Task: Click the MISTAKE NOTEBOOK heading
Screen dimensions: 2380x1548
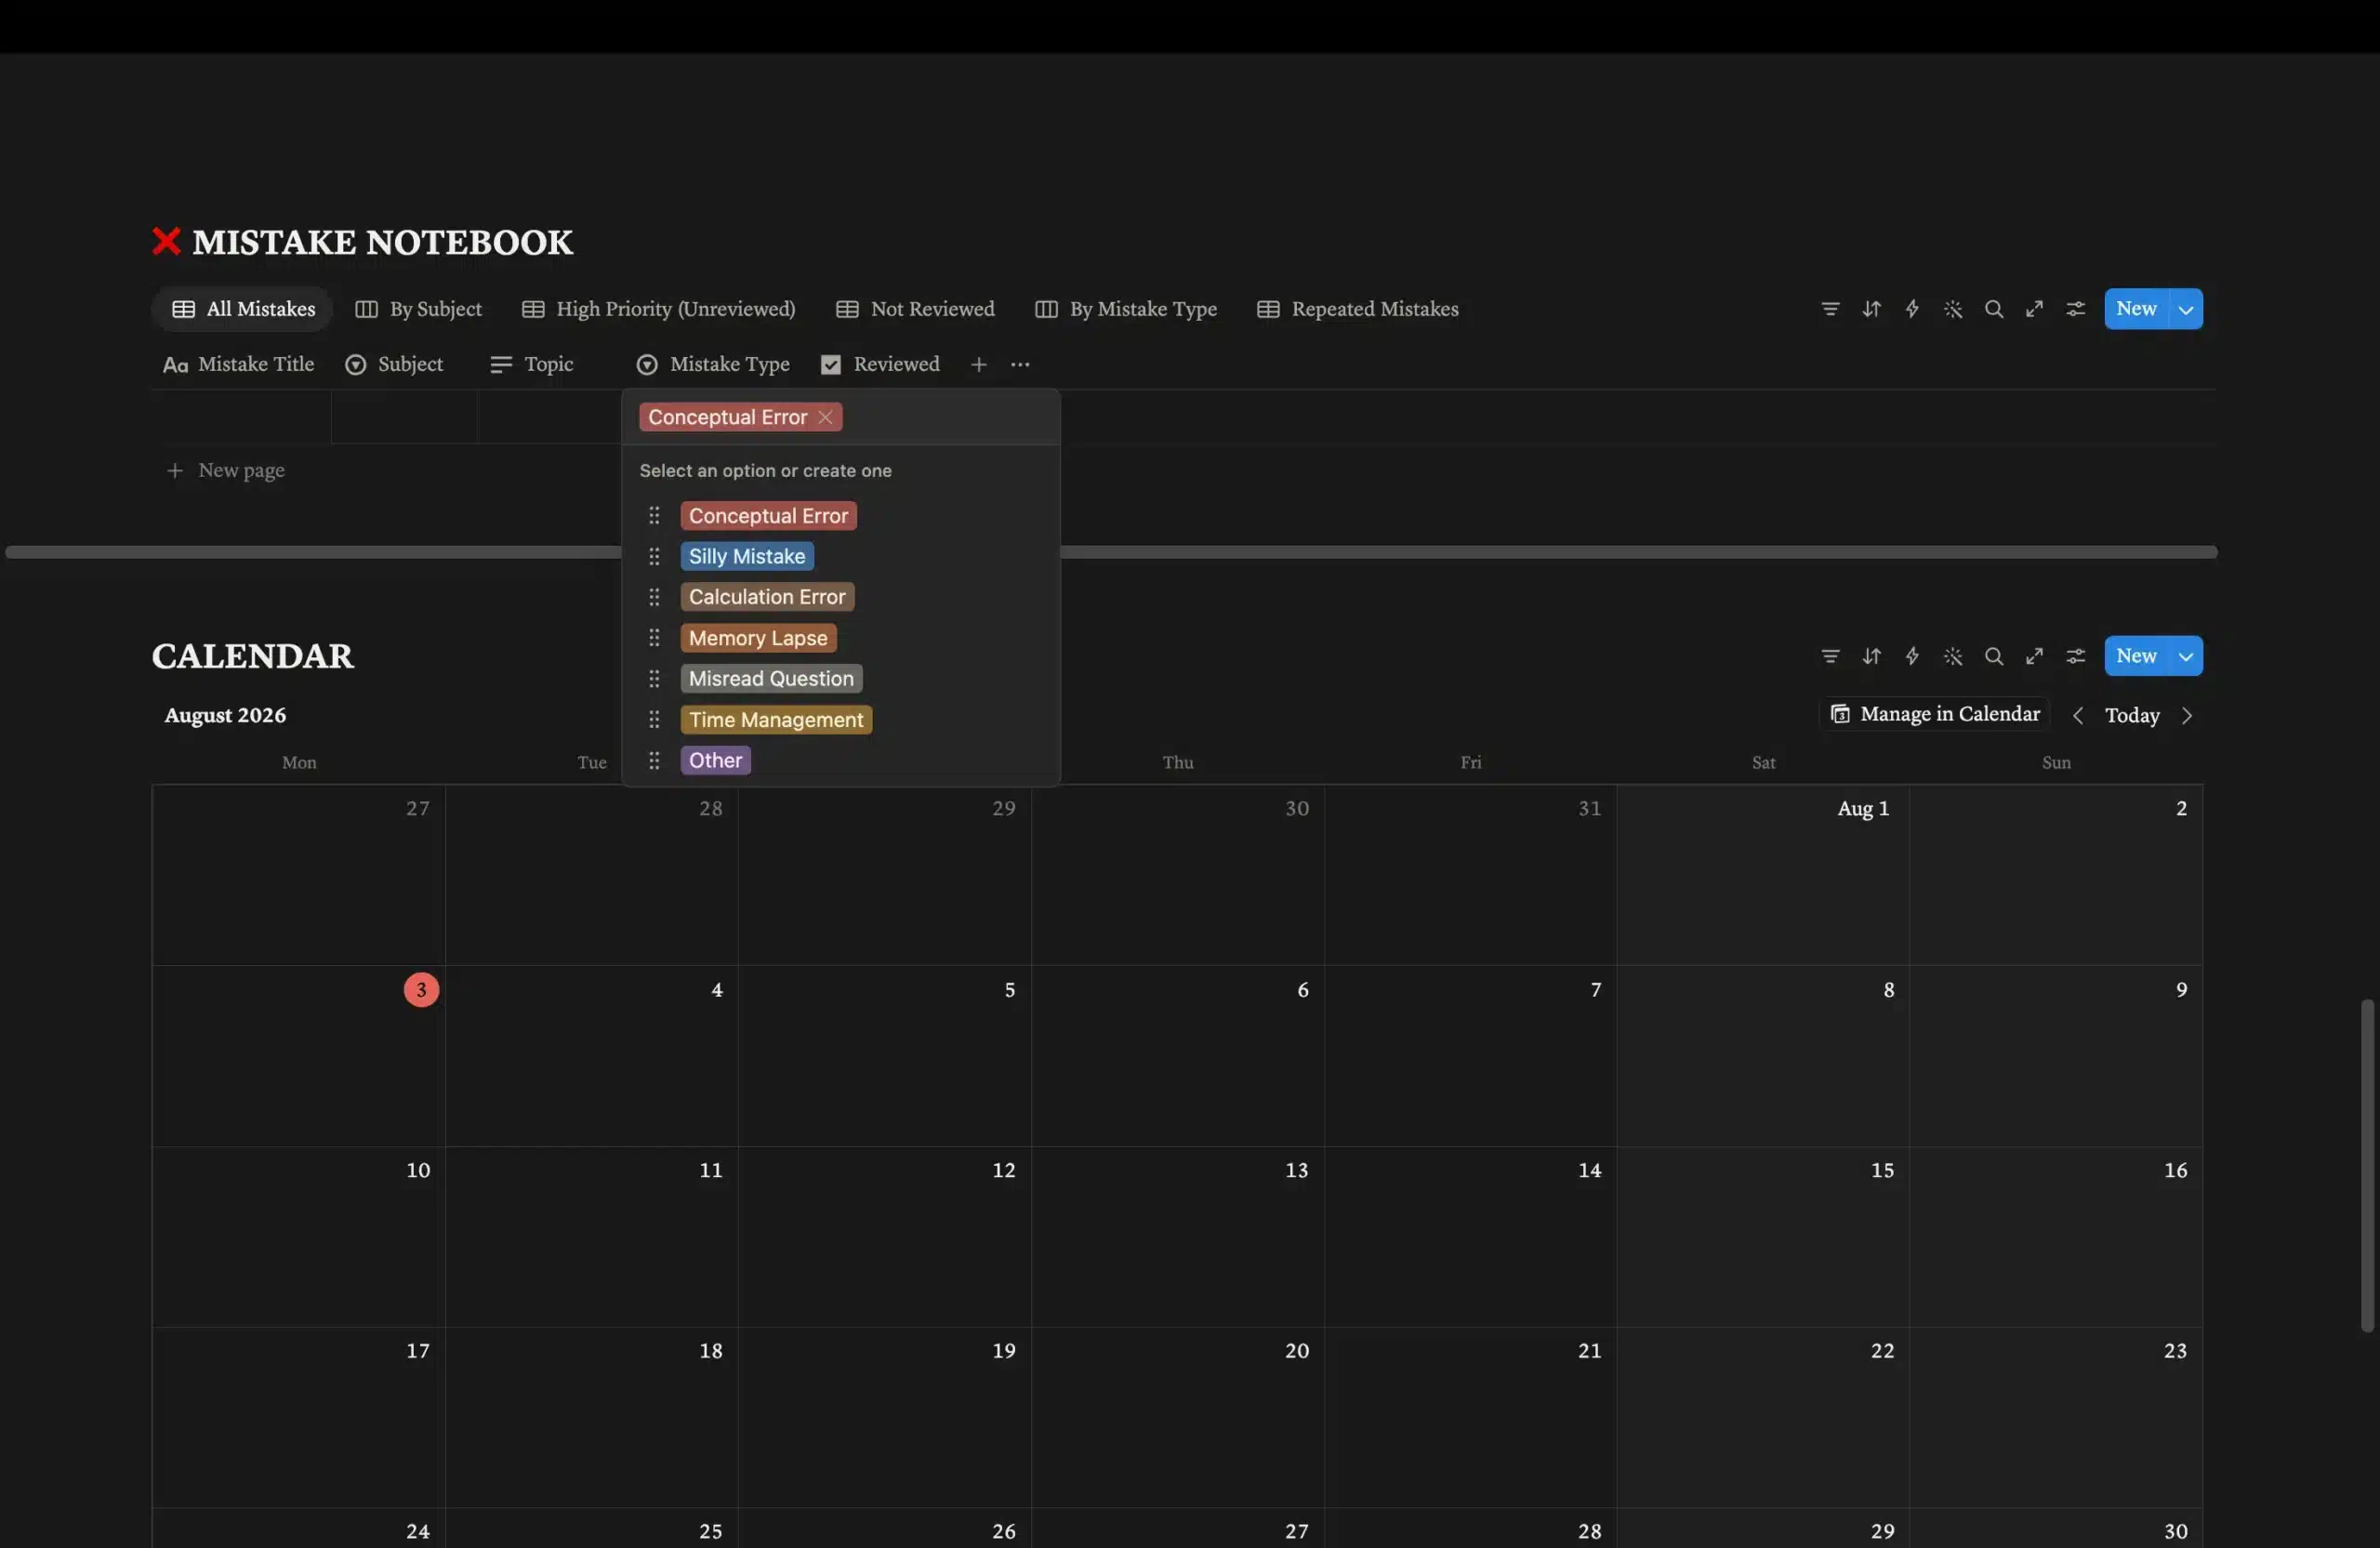Action: pos(382,242)
